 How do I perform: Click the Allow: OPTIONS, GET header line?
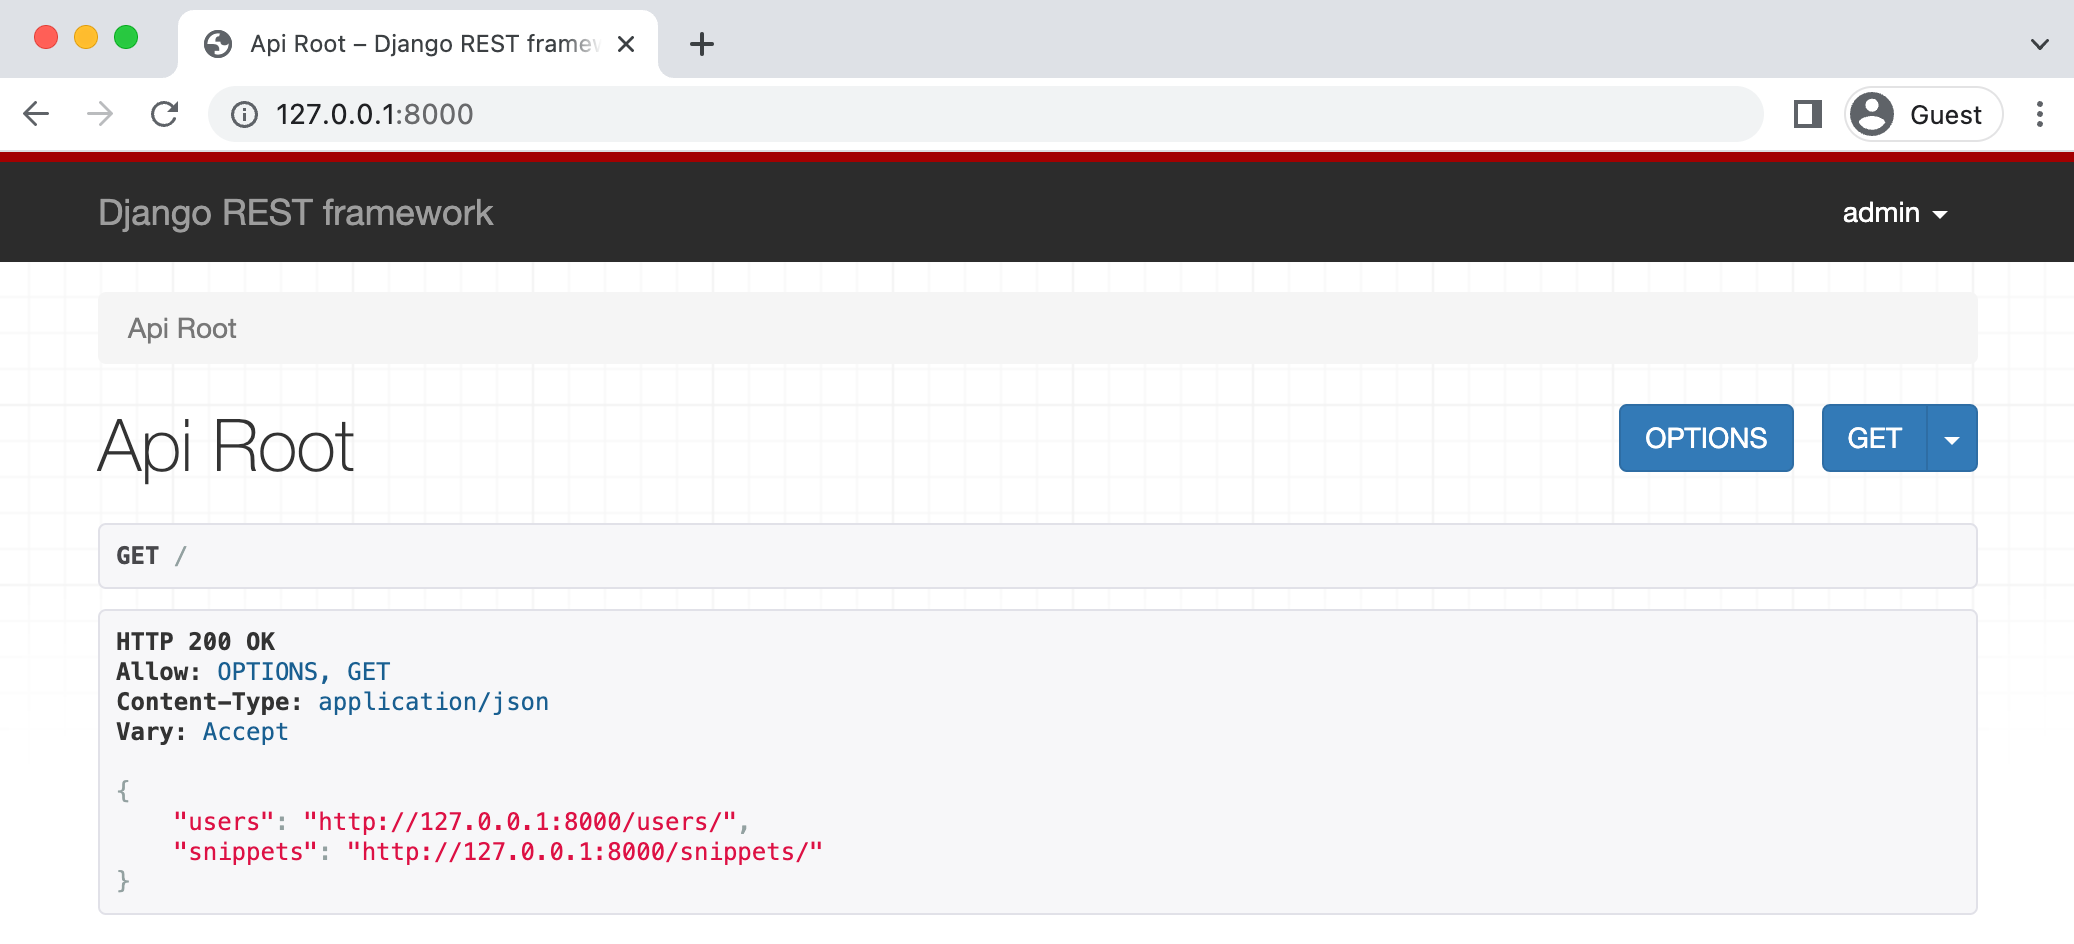tap(253, 672)
